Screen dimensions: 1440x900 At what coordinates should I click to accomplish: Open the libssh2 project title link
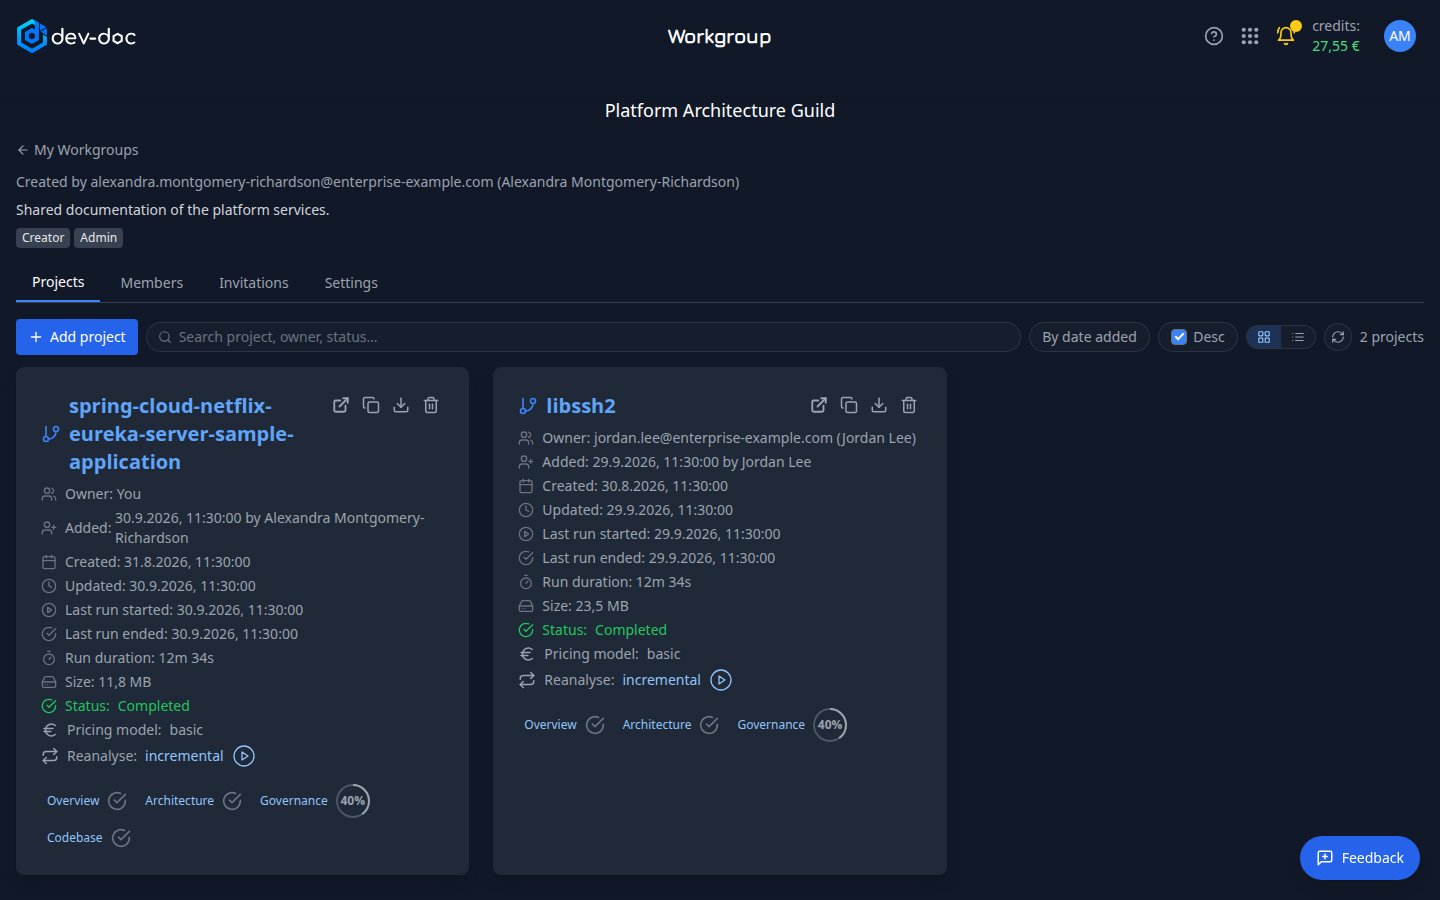(x=581, y=406)
